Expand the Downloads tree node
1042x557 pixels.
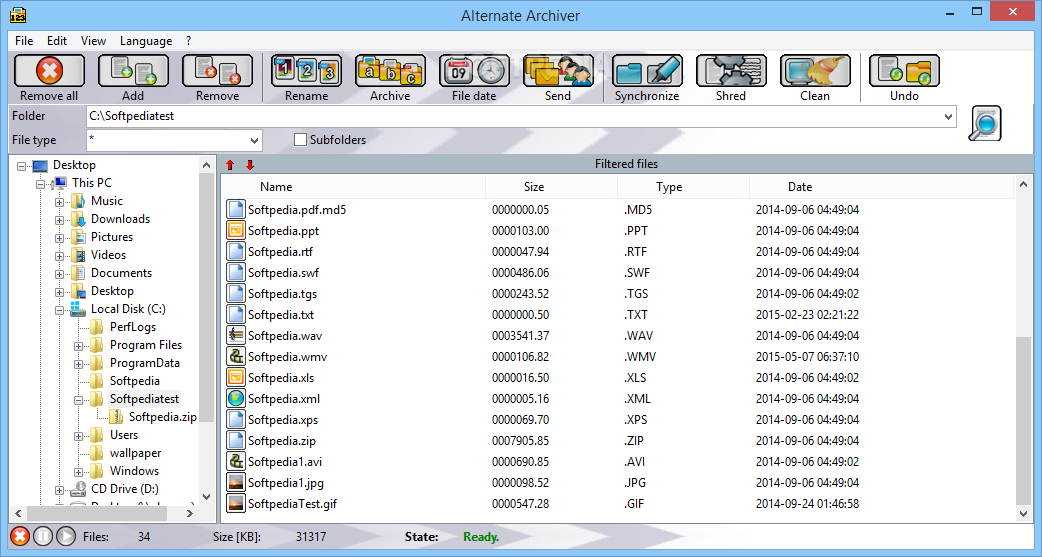click(60, 219)
